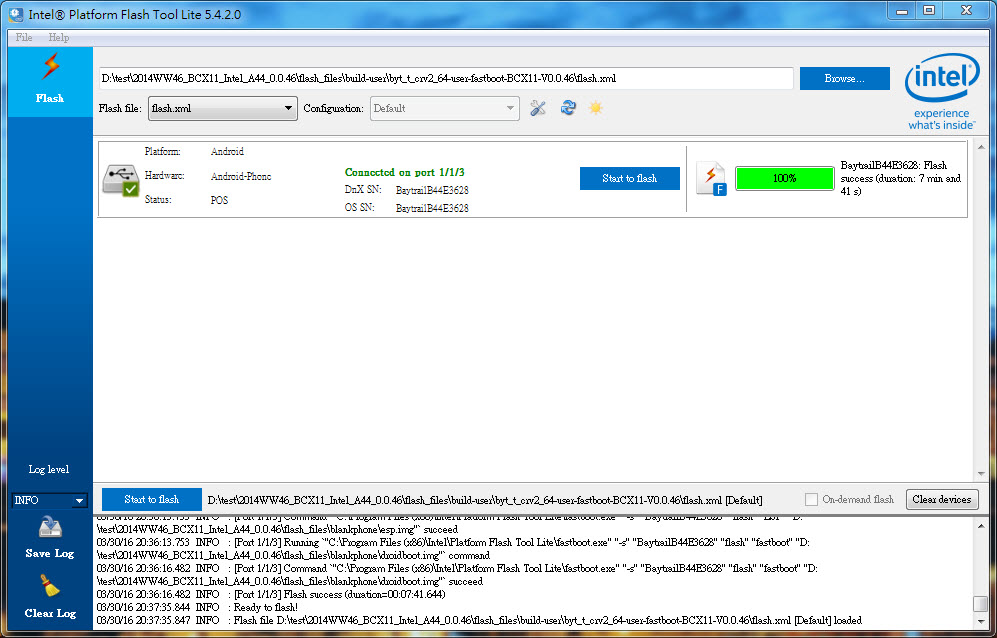Click the yellow sun icon
997x638 pixels.
click(596, 108)
